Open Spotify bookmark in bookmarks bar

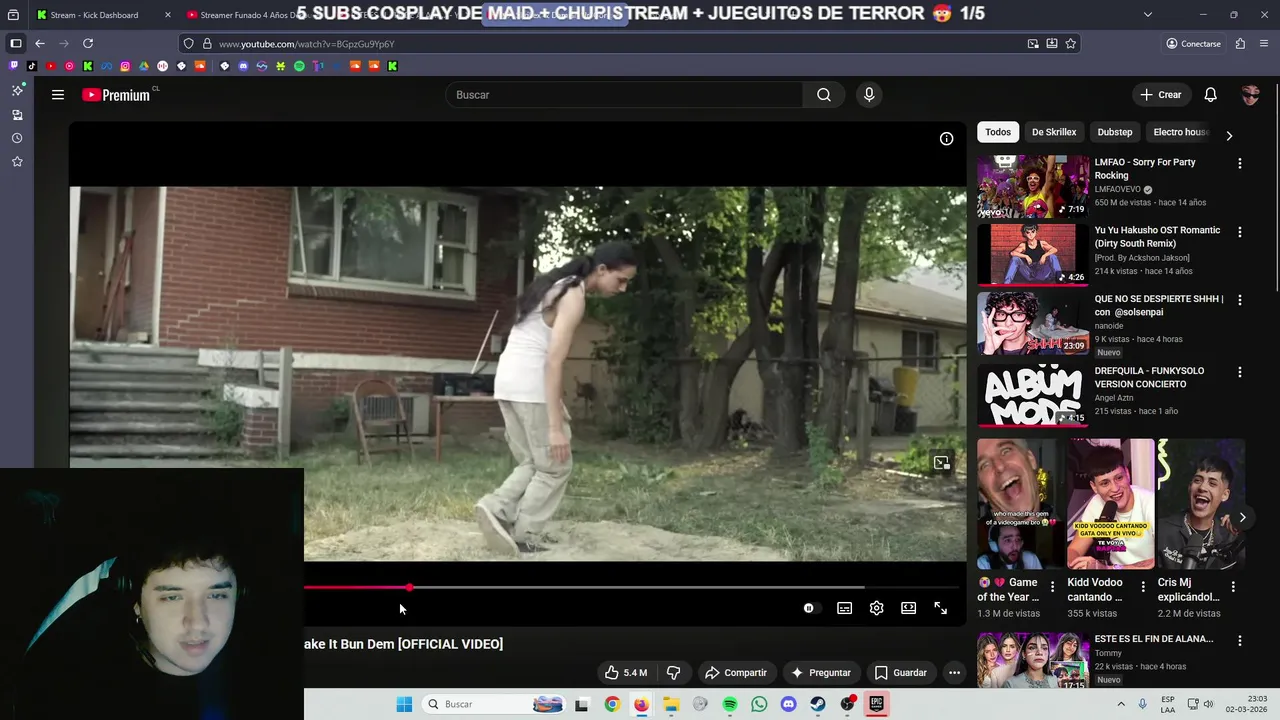tap(299, 66)
